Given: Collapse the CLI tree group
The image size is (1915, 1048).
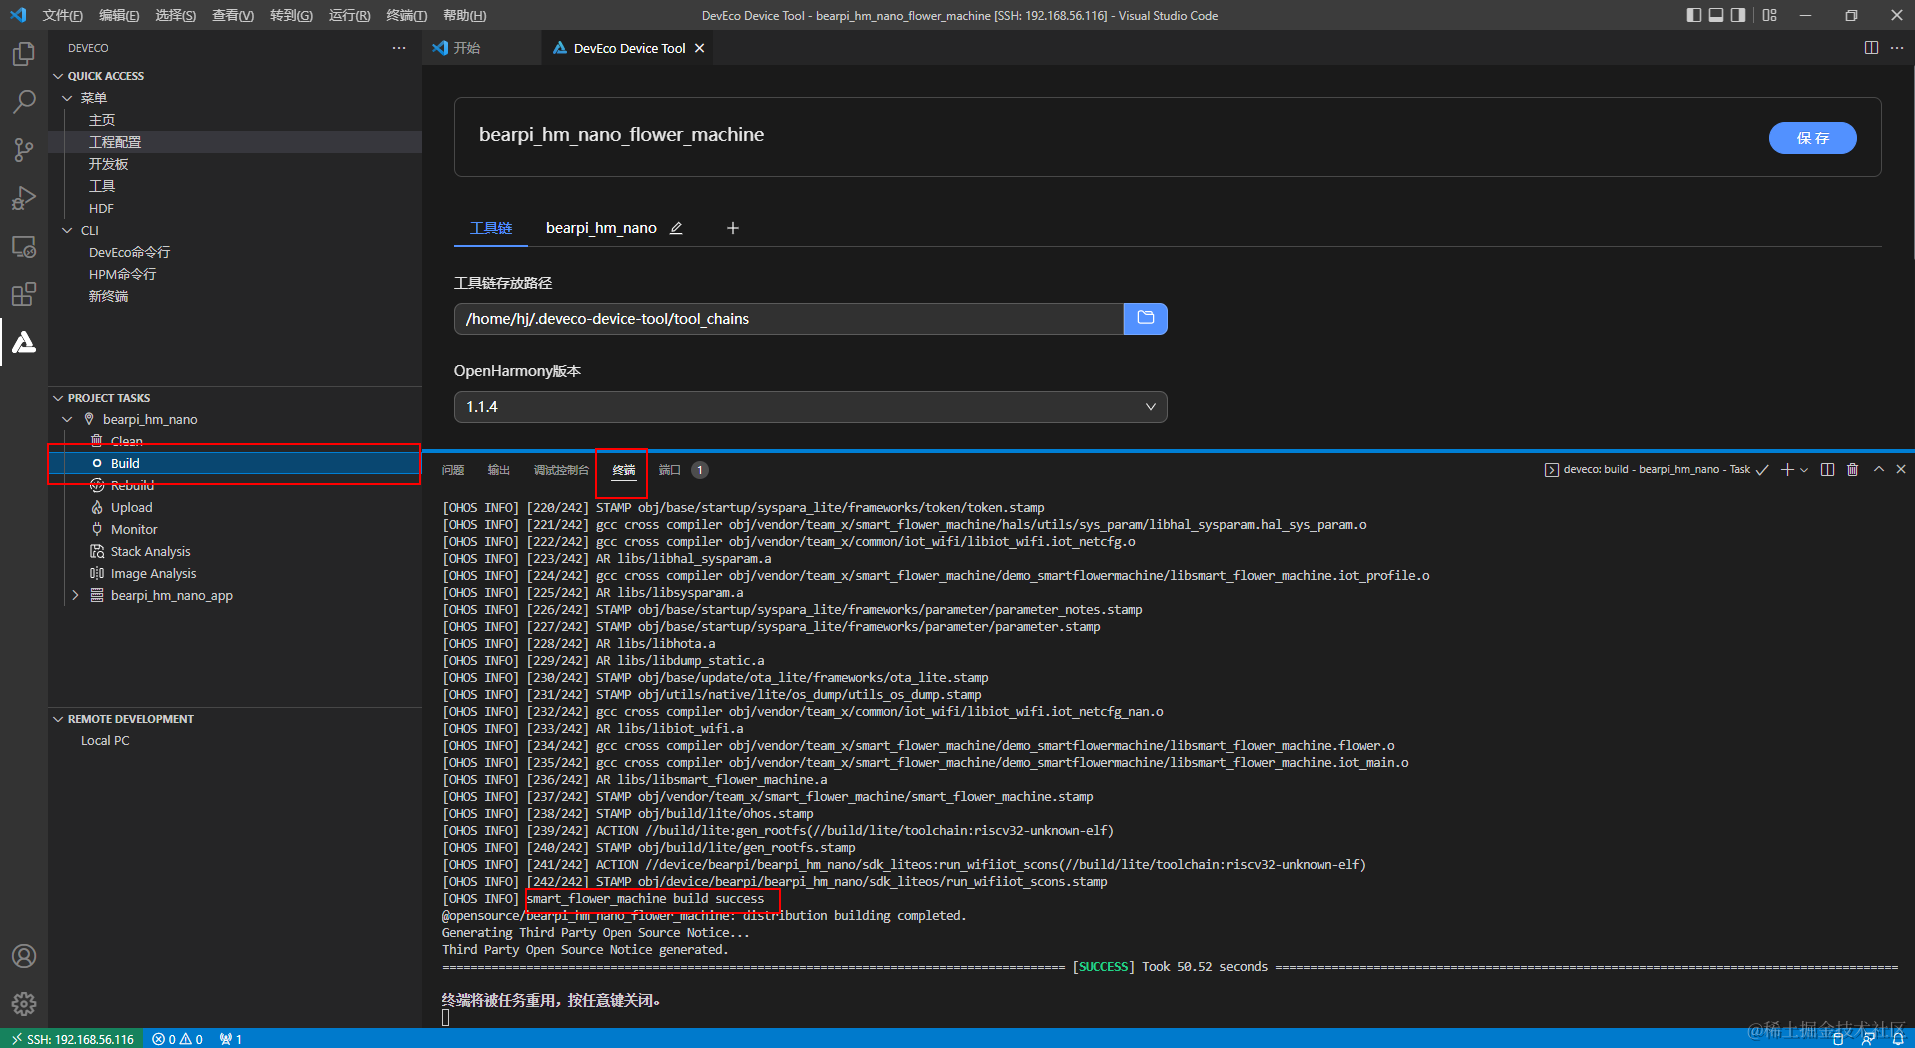Looking at the screenshot, I should (x=67, y=230).
